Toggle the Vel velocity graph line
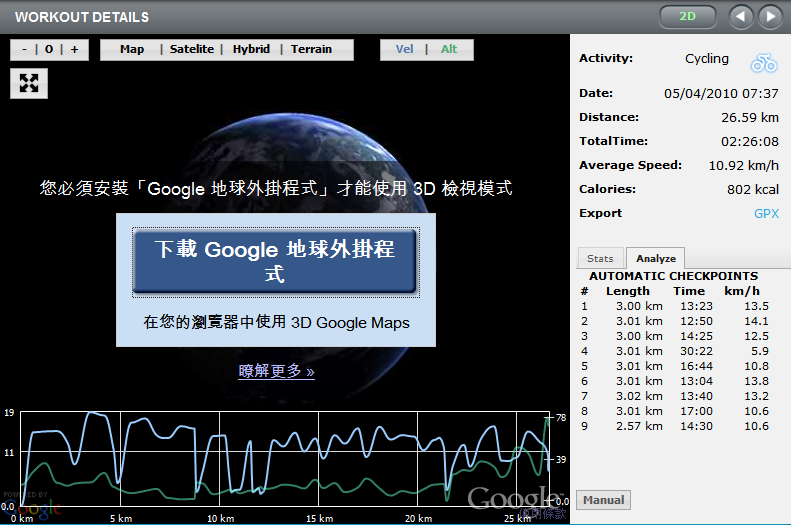791x525 pixels. (x=404, y=49)
